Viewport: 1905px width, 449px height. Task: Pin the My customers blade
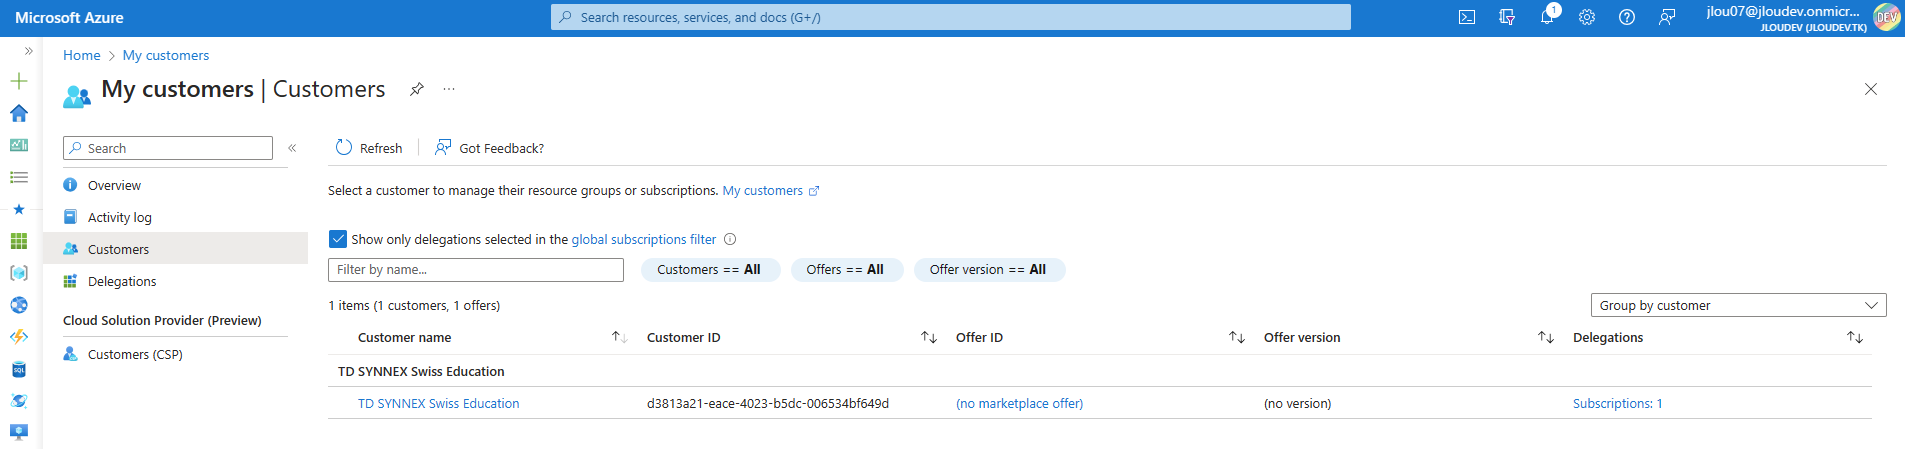(x=417, y=89)
